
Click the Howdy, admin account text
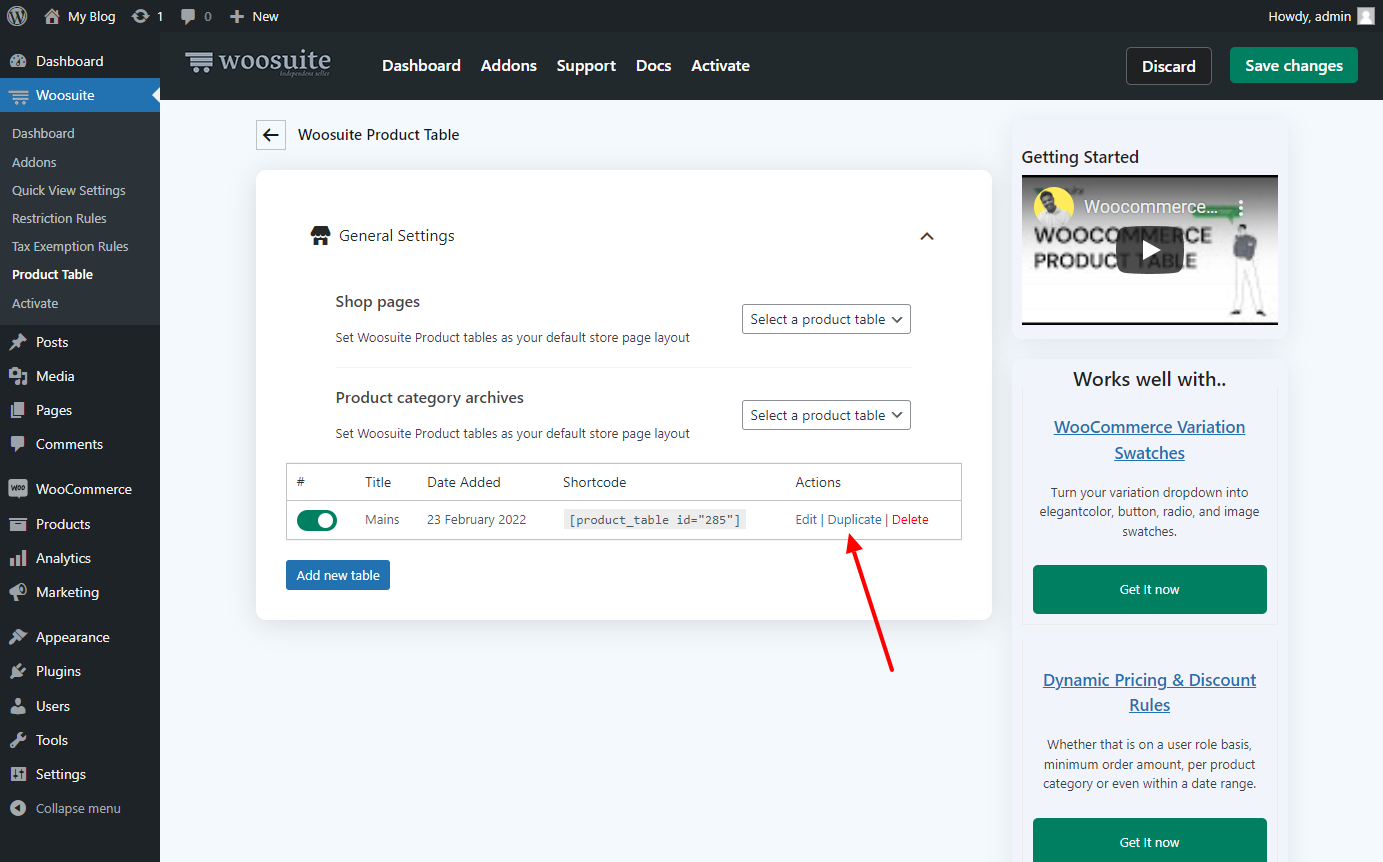(x=1310, y=16)
